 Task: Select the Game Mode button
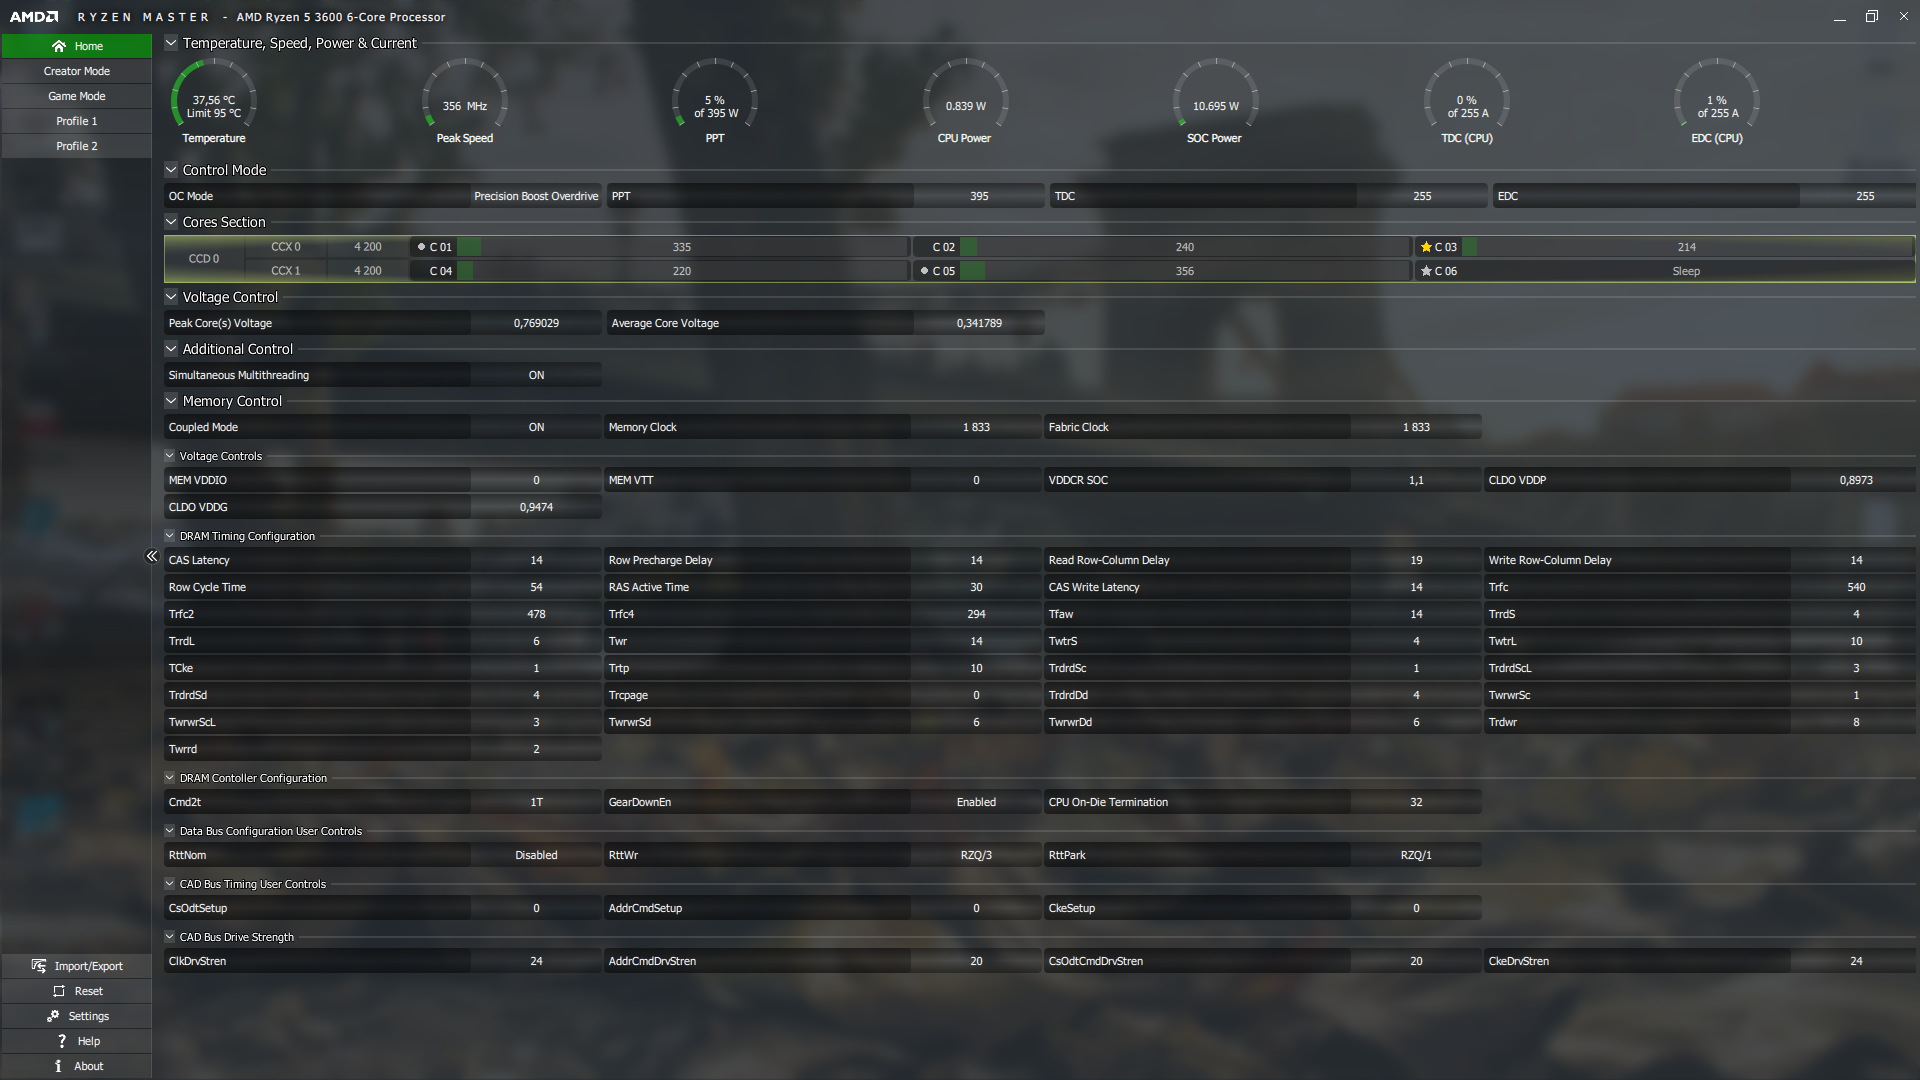pos(76,96)
